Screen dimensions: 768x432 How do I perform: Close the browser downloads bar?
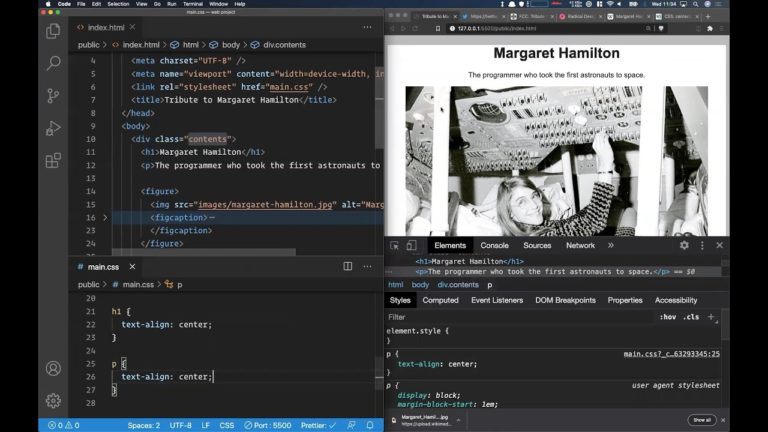point(723,420)
